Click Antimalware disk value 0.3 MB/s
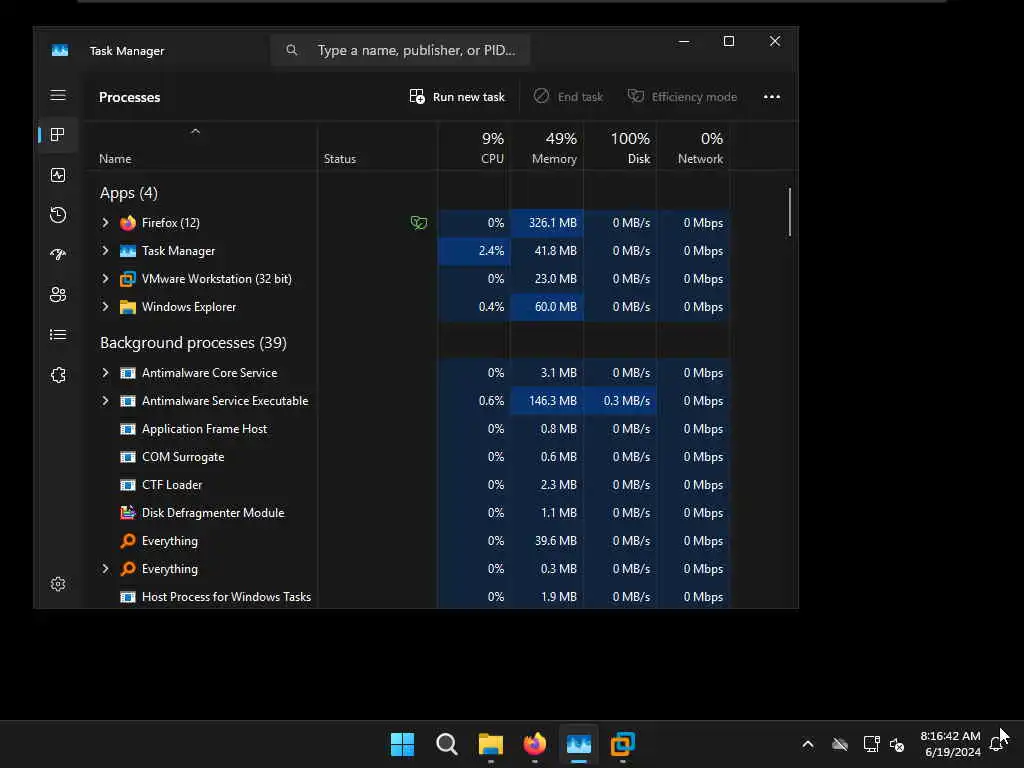This screenshot has height=768, width=1024. 626,401
